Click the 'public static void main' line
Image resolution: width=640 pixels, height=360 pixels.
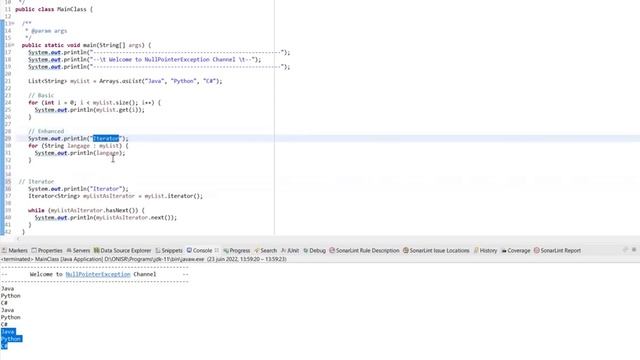pyautogui.click(x=86, y=45)
